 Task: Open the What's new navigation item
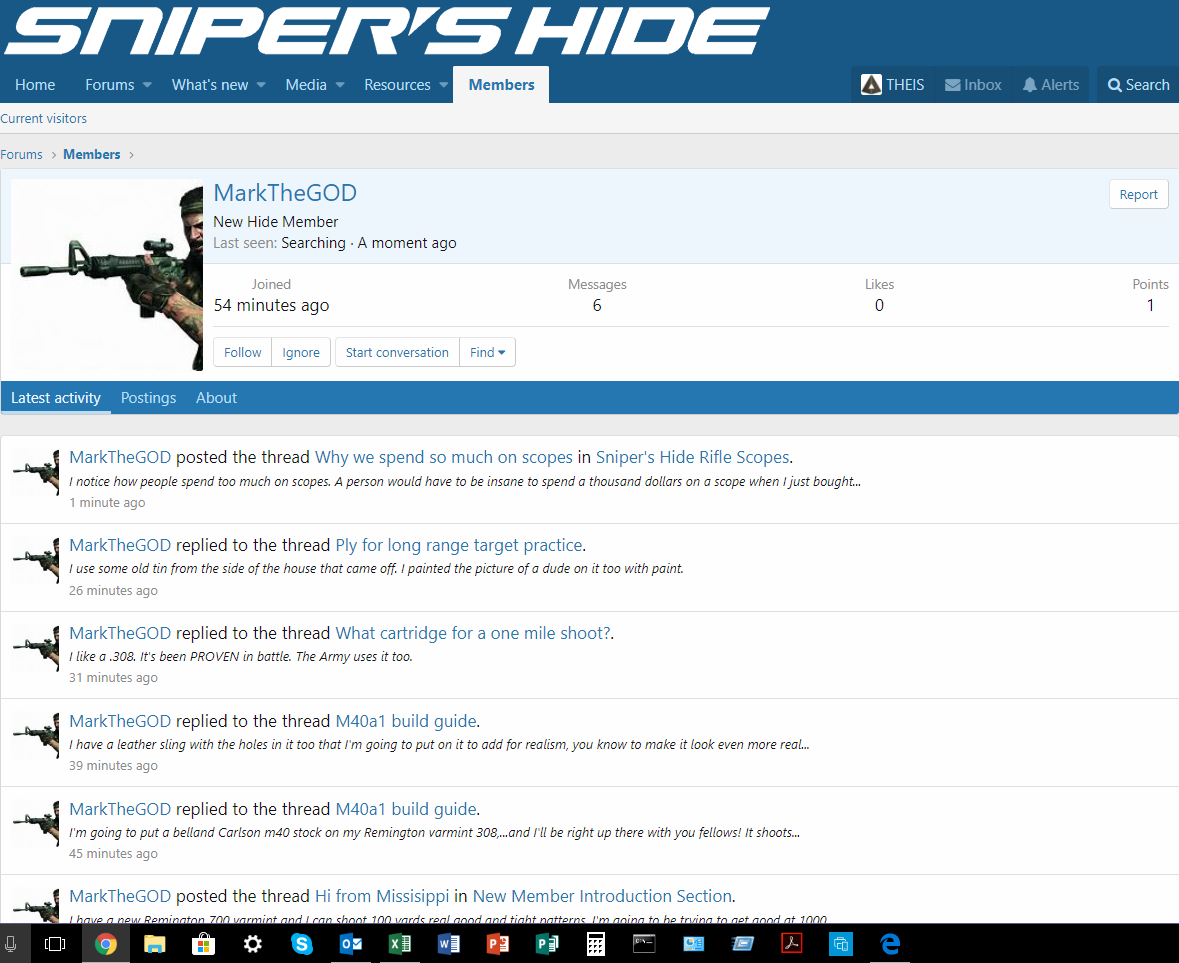point(210,85)
